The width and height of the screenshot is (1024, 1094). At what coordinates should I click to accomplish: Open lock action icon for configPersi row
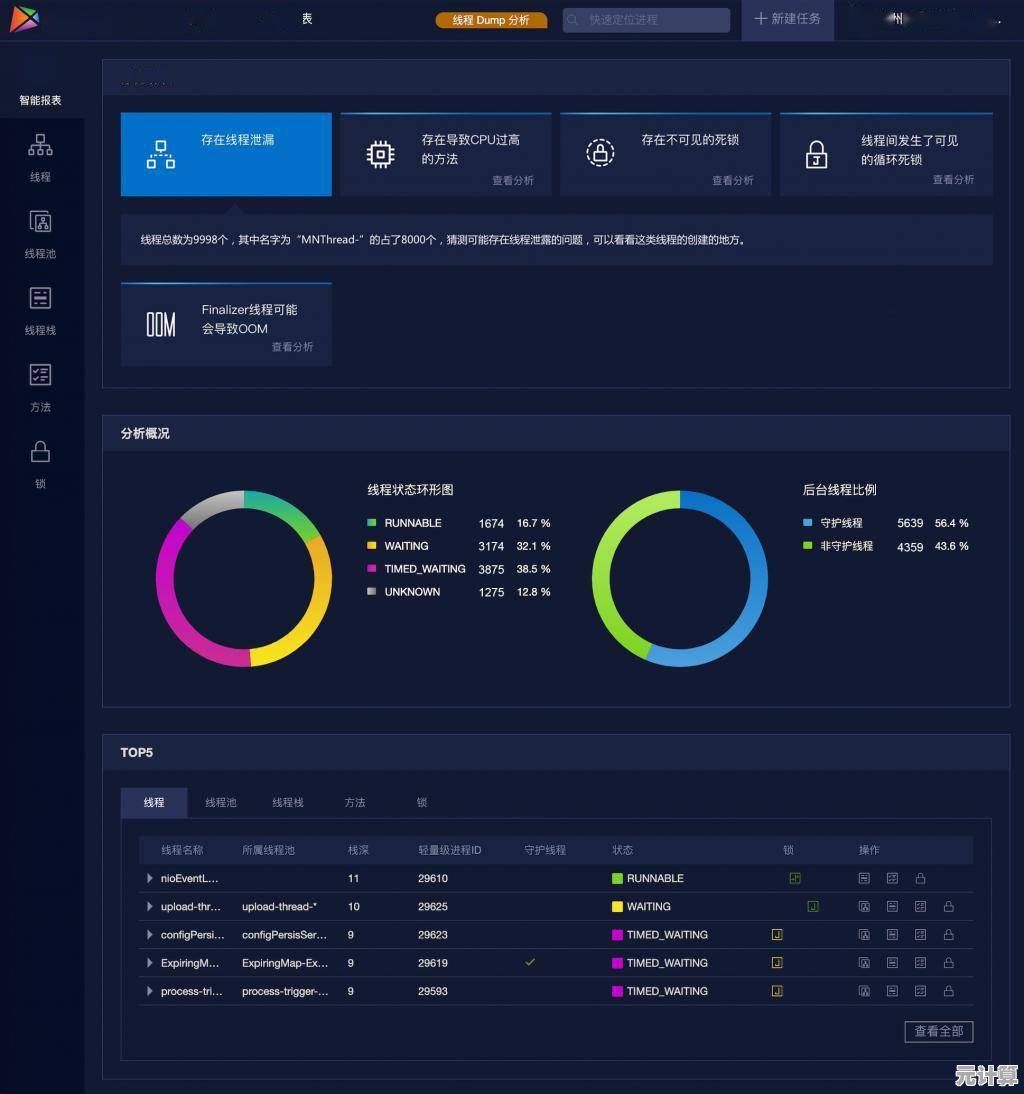tap(949, 934)
